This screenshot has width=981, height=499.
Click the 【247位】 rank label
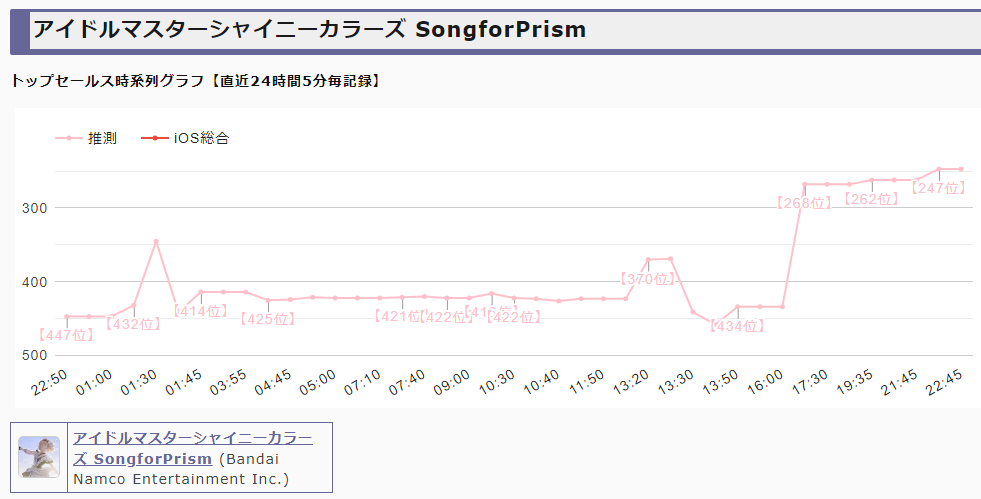(x=938, y=188)
